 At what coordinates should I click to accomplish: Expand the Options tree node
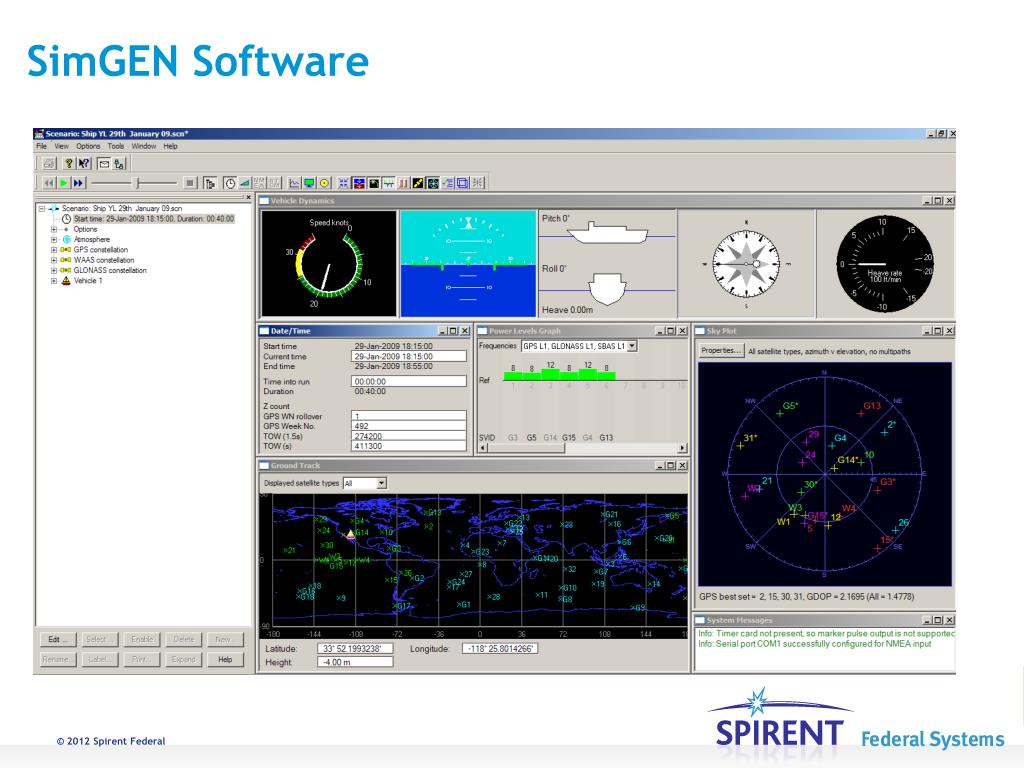click(54, 229)
